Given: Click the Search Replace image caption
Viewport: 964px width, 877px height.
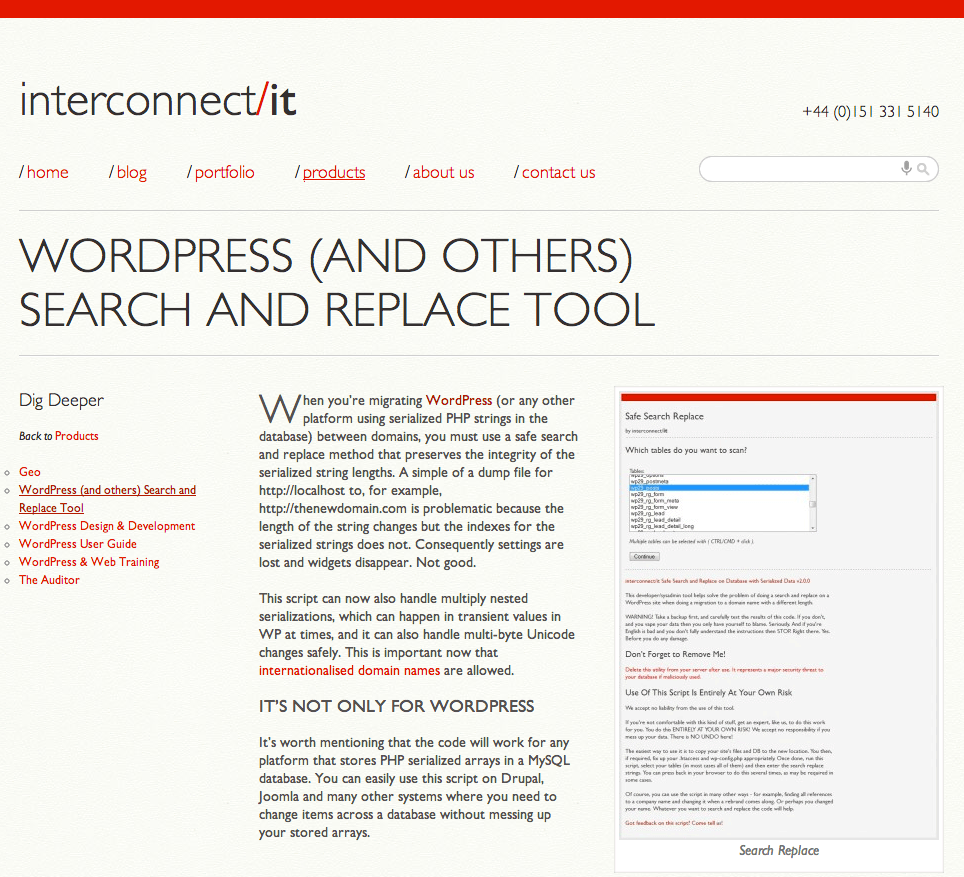Looking at the screenshot, I should tap(779, 851).
